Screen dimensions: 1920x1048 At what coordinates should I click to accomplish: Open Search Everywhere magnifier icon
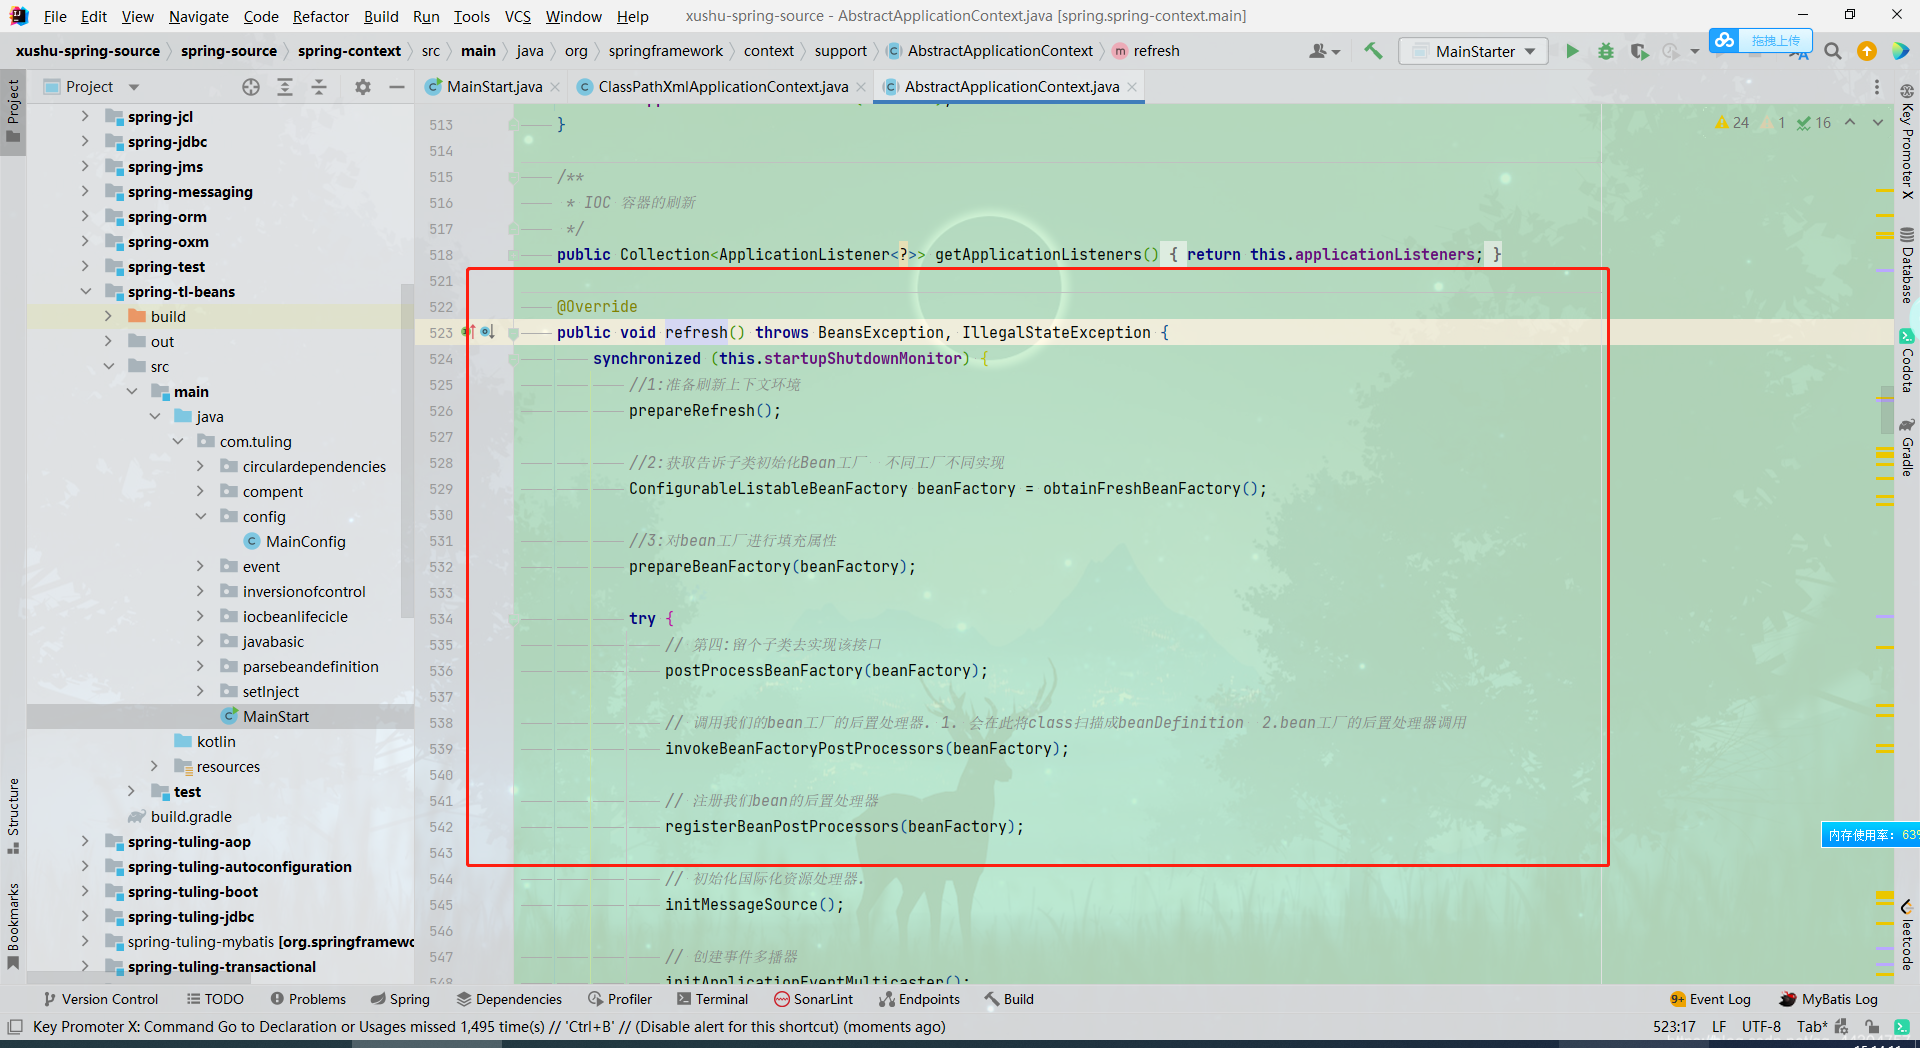pos(1833,51)
